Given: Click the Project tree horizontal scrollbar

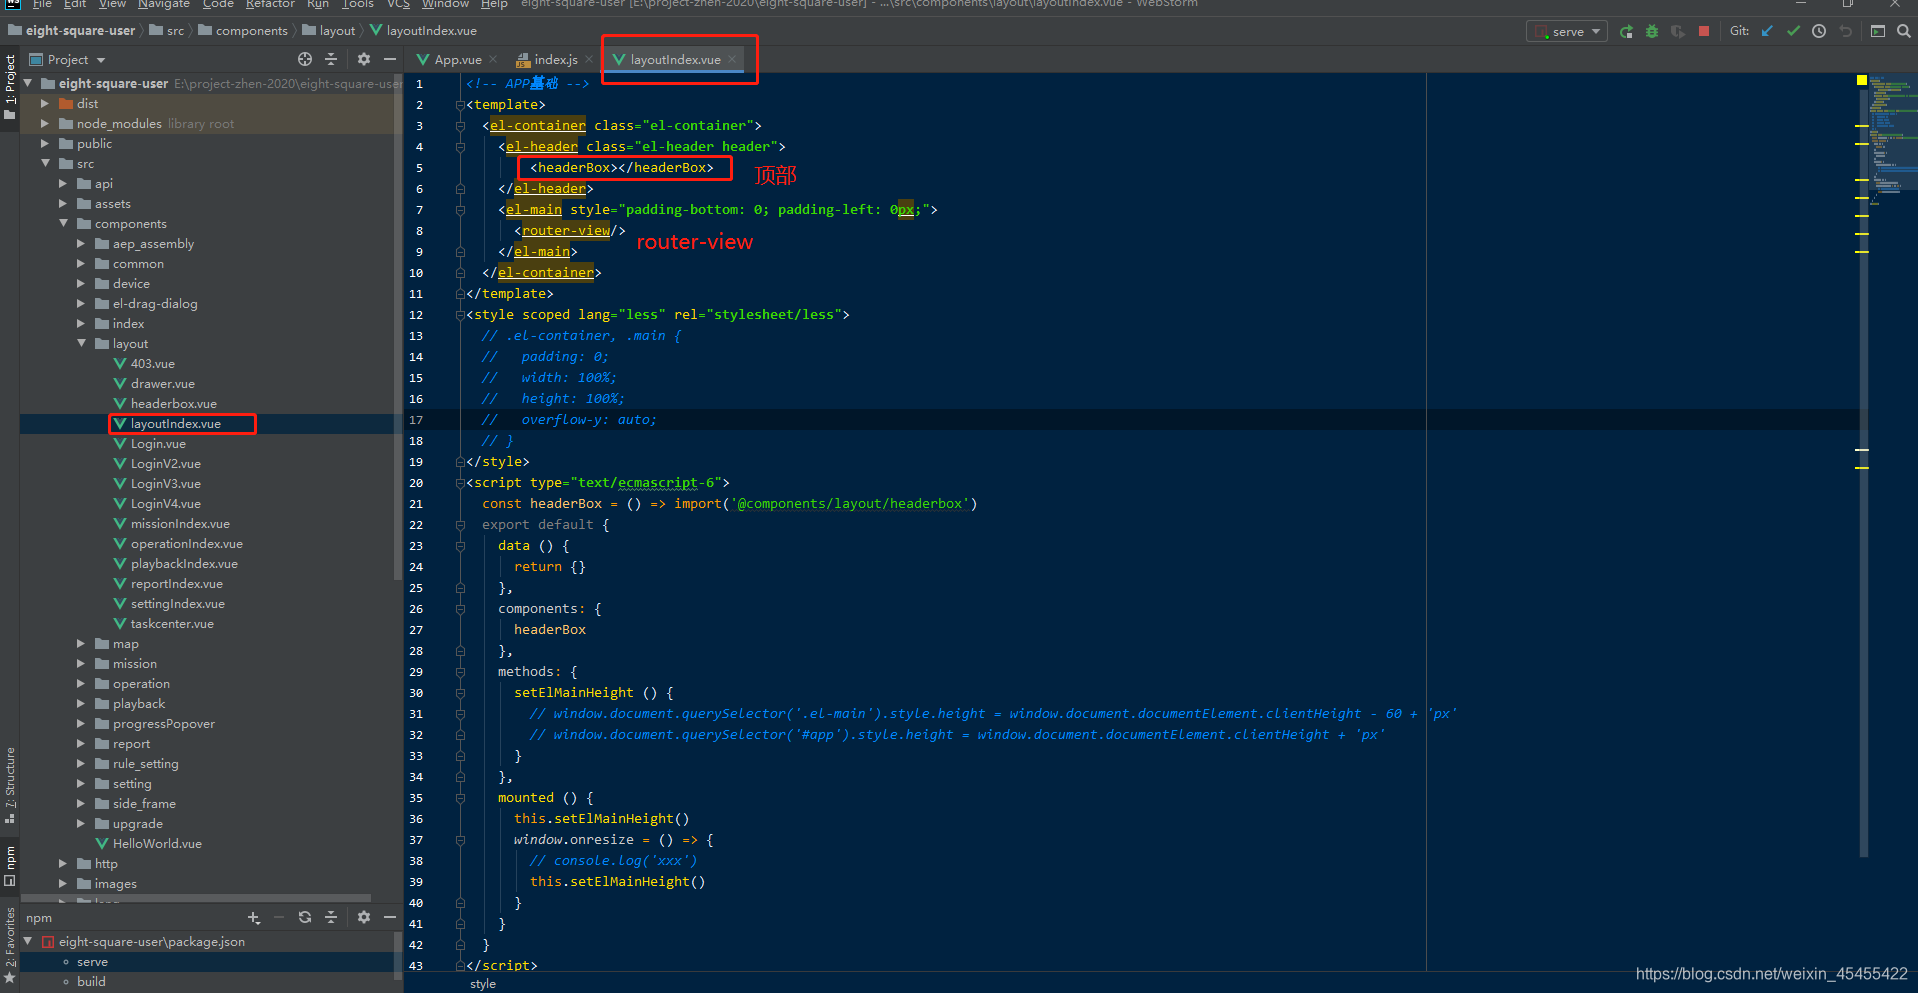Looking at the screenshot, I should (x=196, y=899).
